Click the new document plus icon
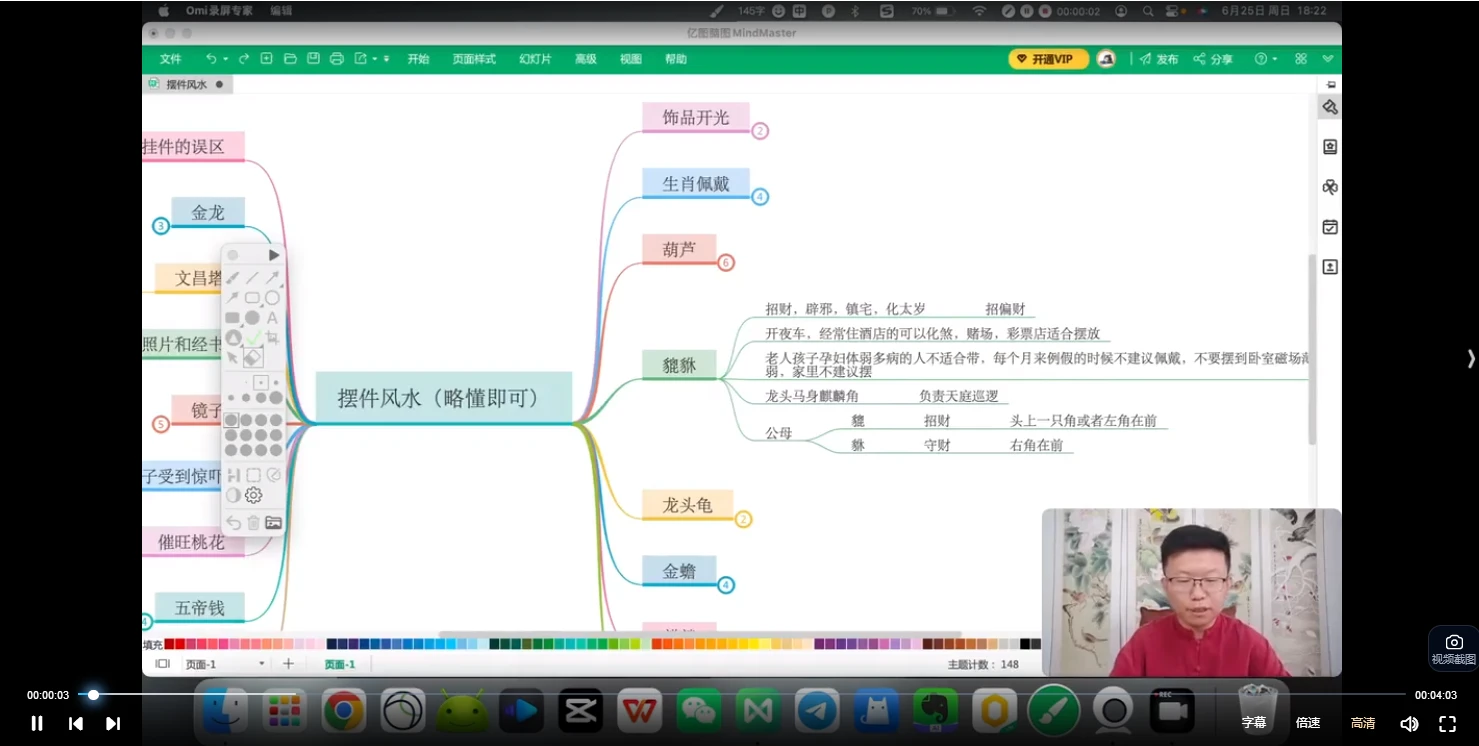This screenshot has width=1479, height=746. (267, 59)
